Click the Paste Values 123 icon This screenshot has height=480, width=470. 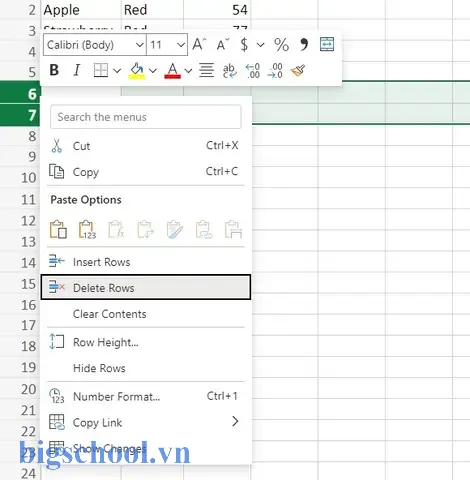[87, 229]
